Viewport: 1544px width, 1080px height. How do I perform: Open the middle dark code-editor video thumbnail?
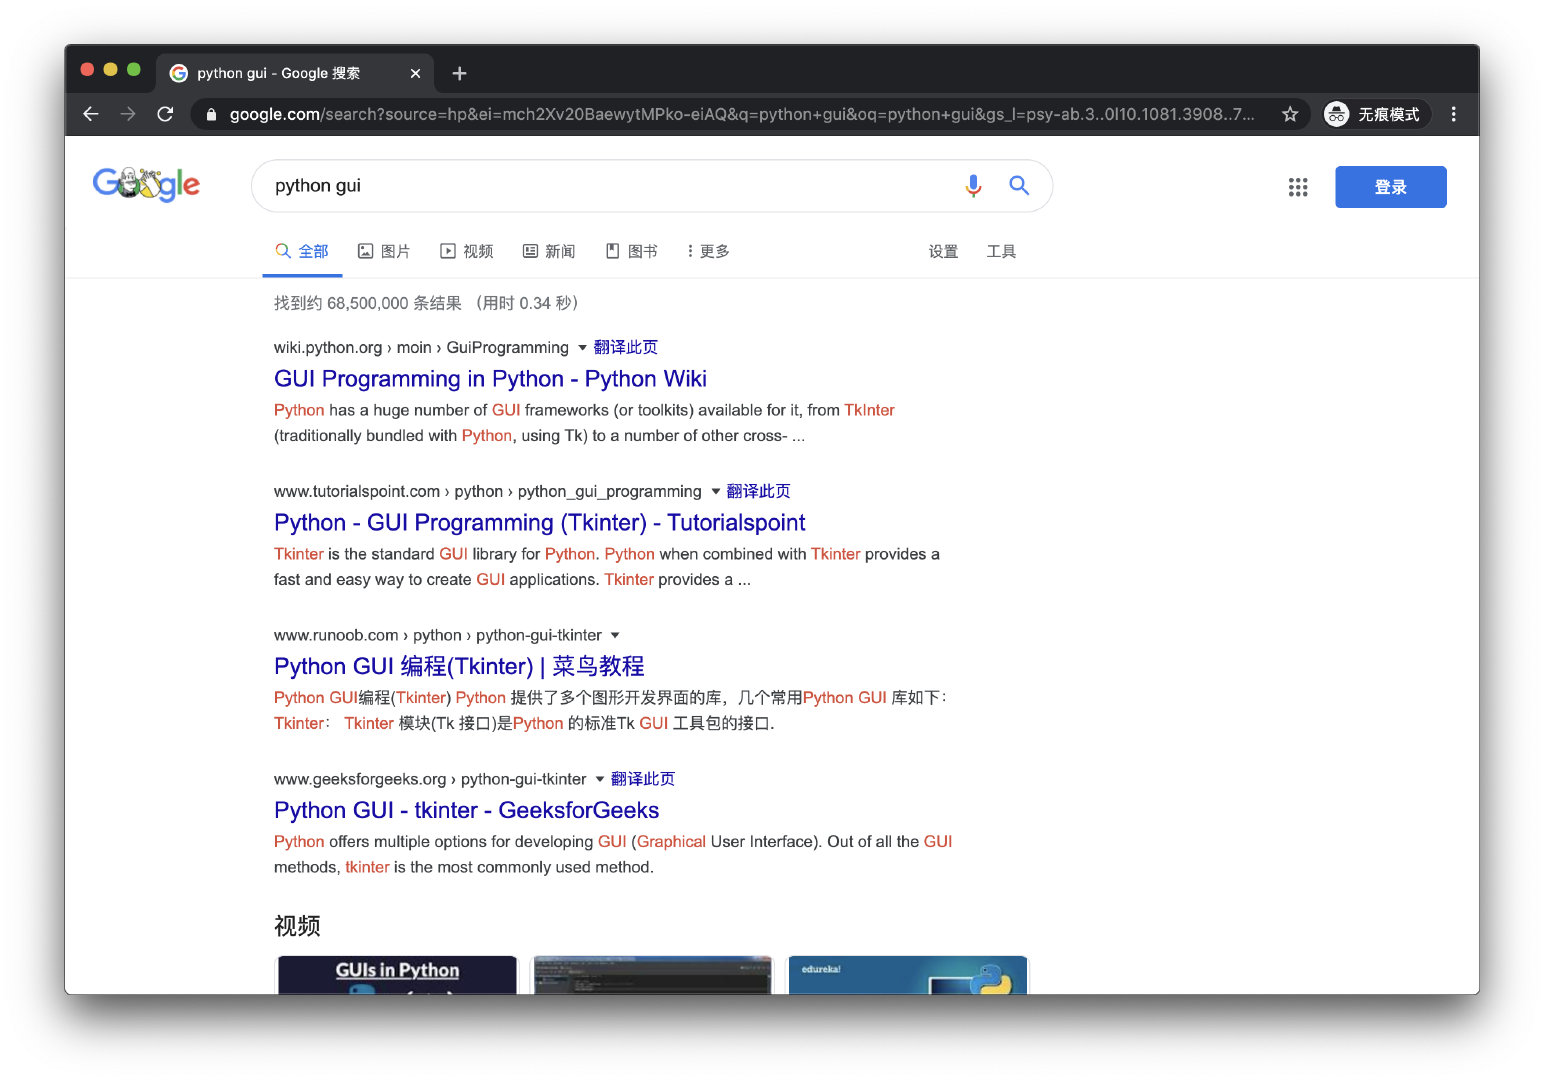(x=652, y=975)
